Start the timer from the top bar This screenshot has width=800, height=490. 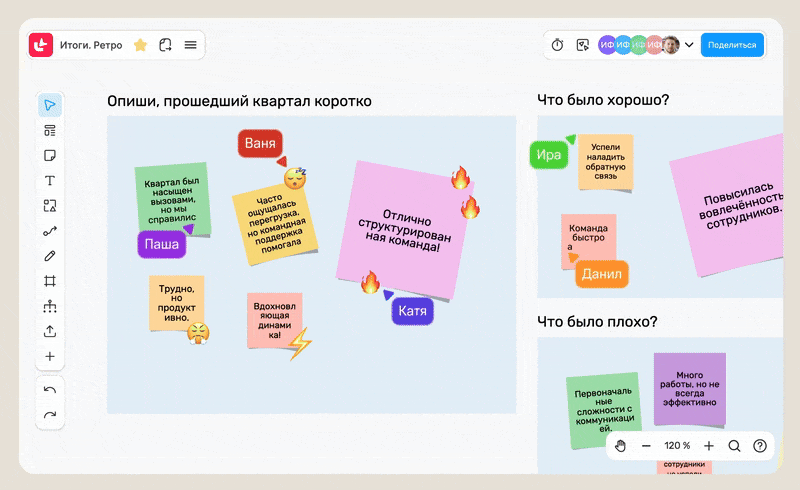click(558, 45)
